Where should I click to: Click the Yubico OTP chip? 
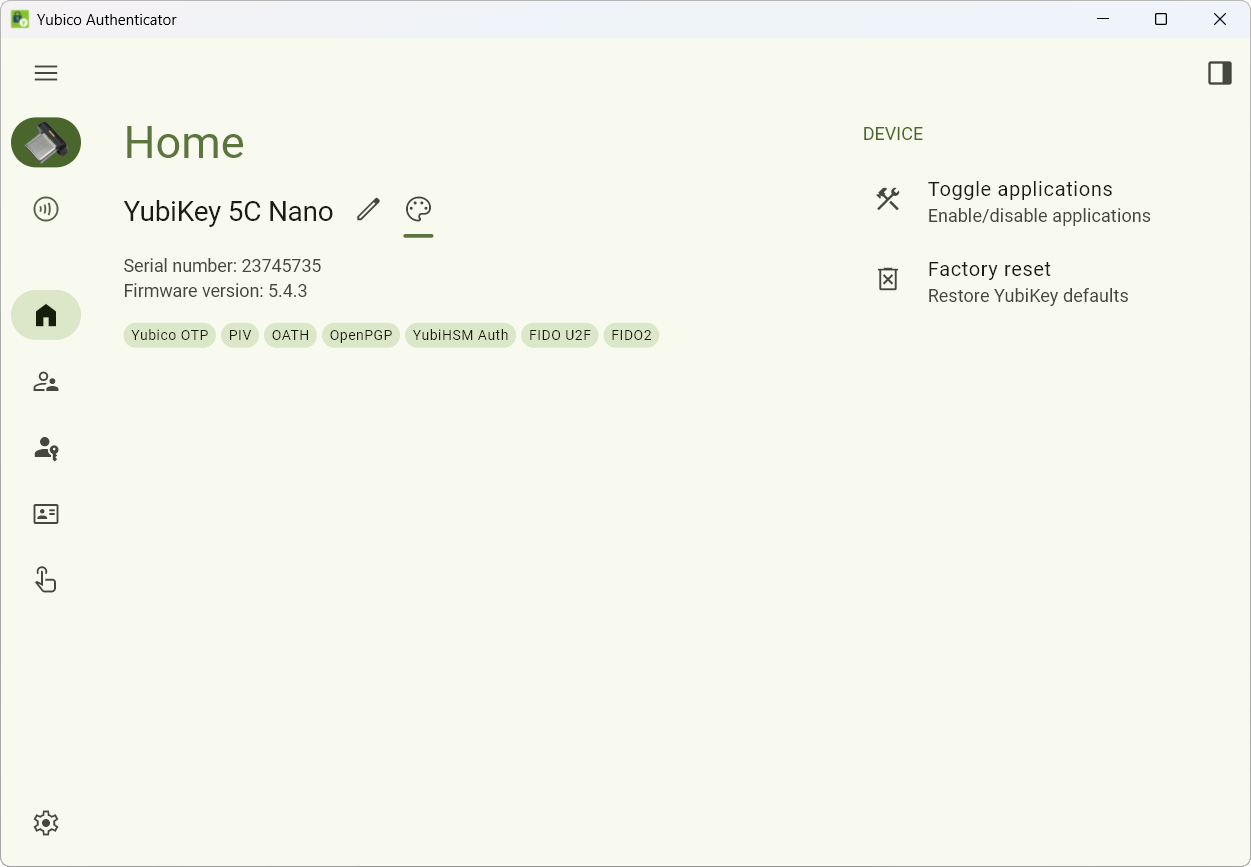pyautogui.click(x=170, y=335)
